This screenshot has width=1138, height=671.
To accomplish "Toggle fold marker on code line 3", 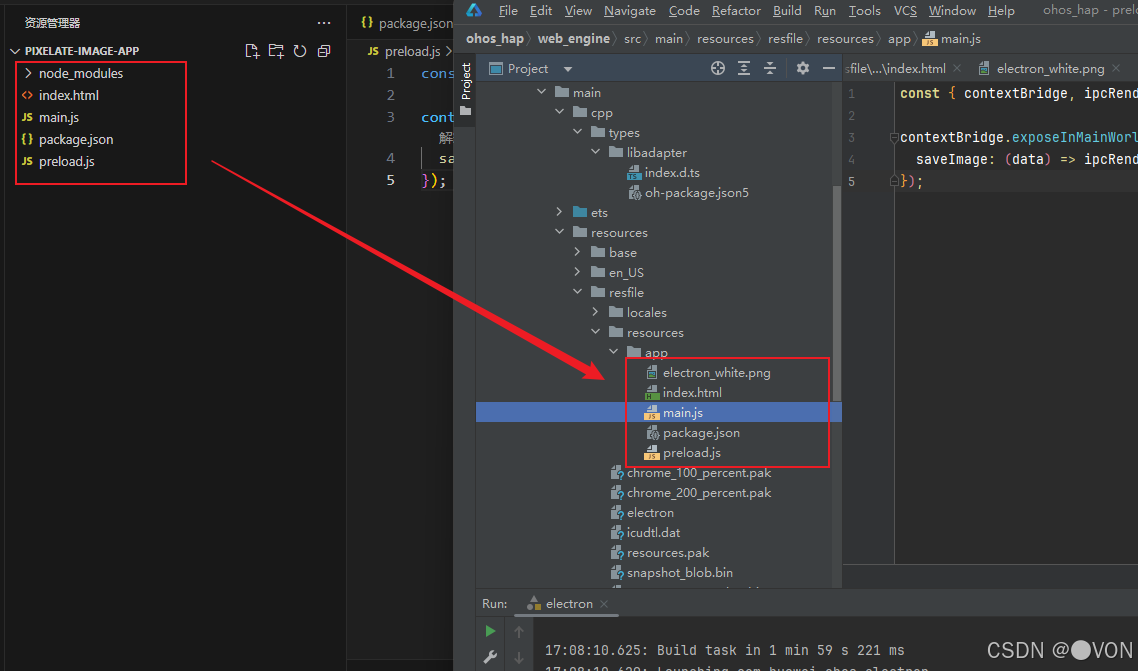I will [894, 137].
